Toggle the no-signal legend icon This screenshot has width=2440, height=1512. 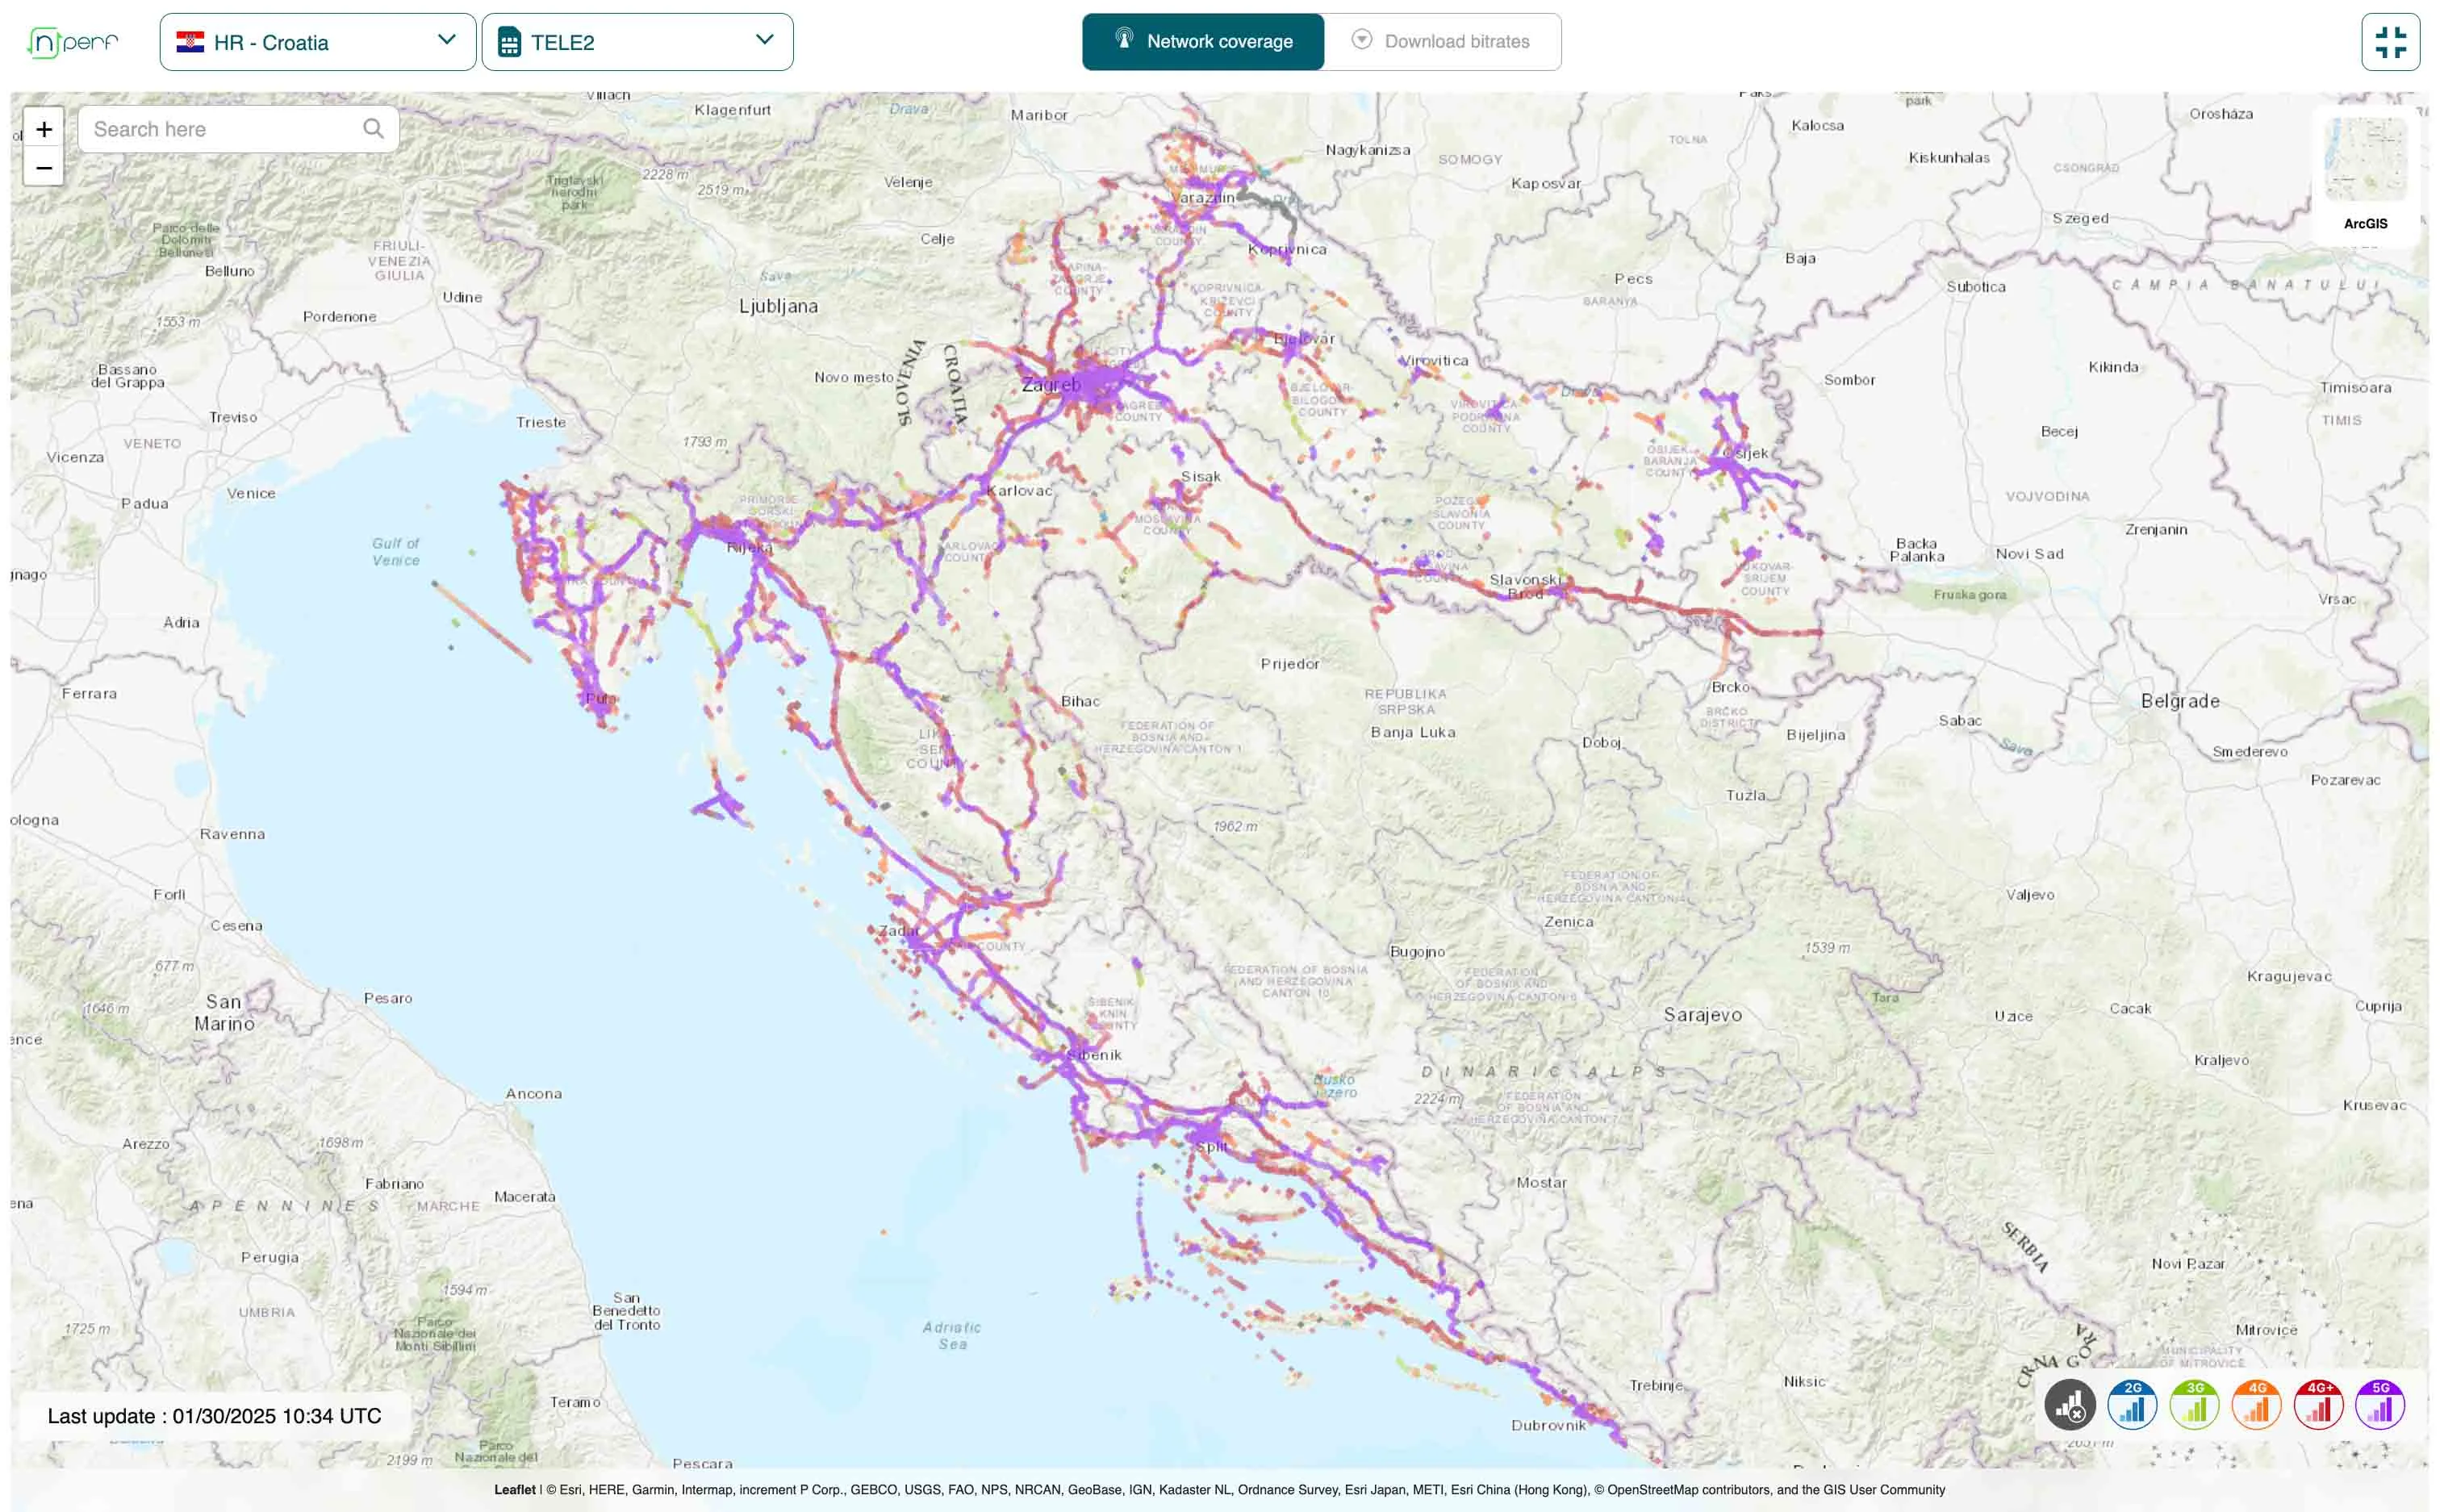click(2069, 1405)
